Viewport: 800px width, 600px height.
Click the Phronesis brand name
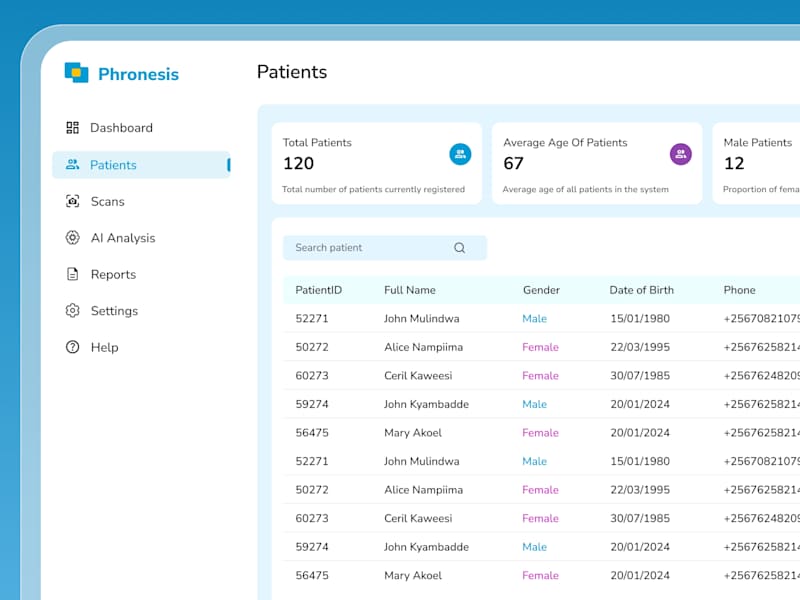click(138, 74)
